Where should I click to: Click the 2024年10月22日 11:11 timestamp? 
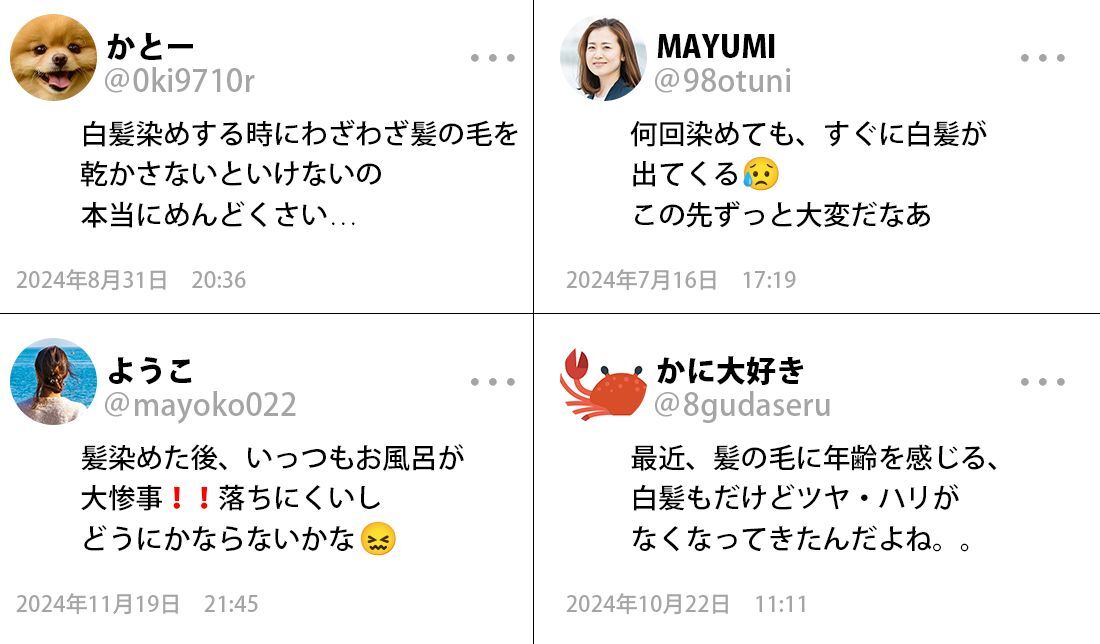coord(687,604)
